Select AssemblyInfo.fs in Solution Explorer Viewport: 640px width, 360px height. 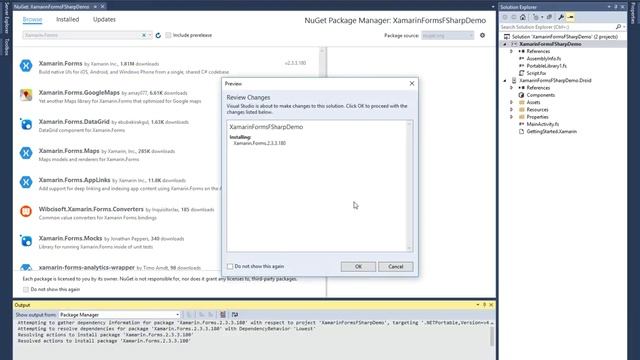[x=544, y=59]
